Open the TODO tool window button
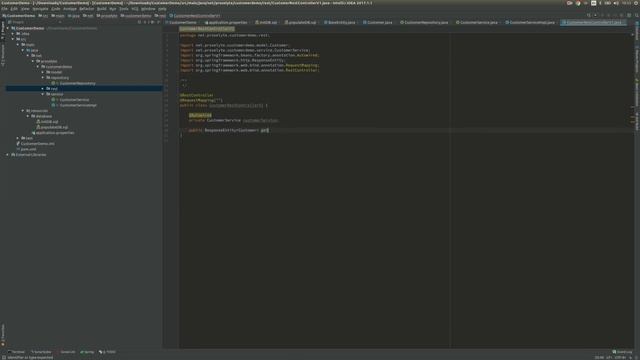Screen dimensions: 640x360 tap(107, 352)
